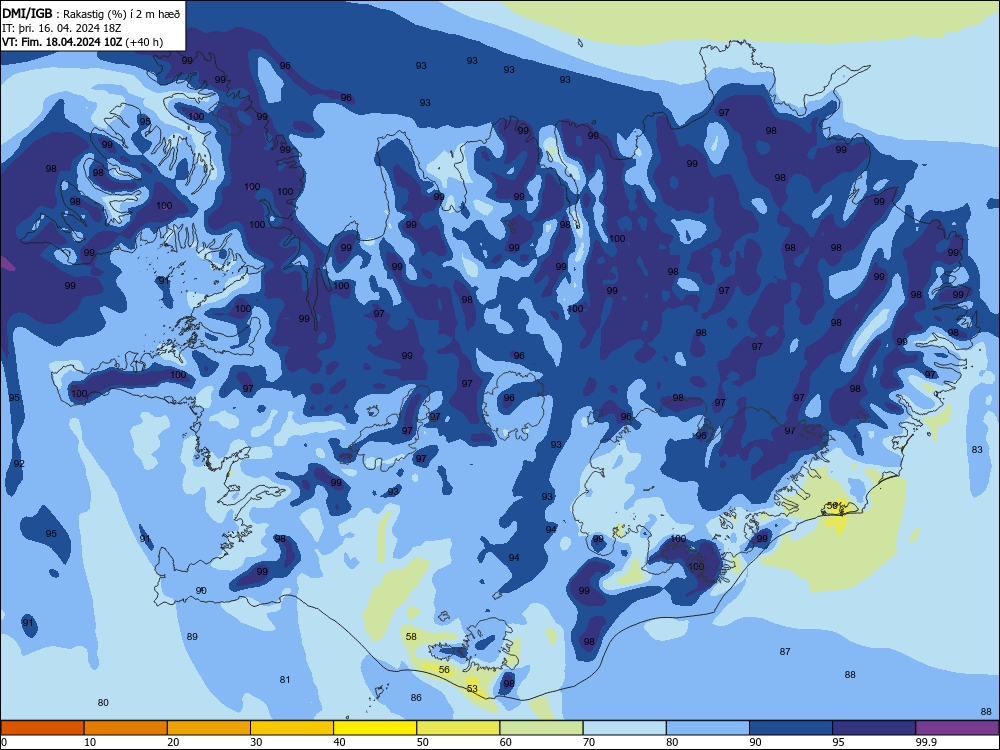This screenshot has height=750, width=1000.
Task: Click the purple legend swatch above 99.9
Action: point(957,728)
